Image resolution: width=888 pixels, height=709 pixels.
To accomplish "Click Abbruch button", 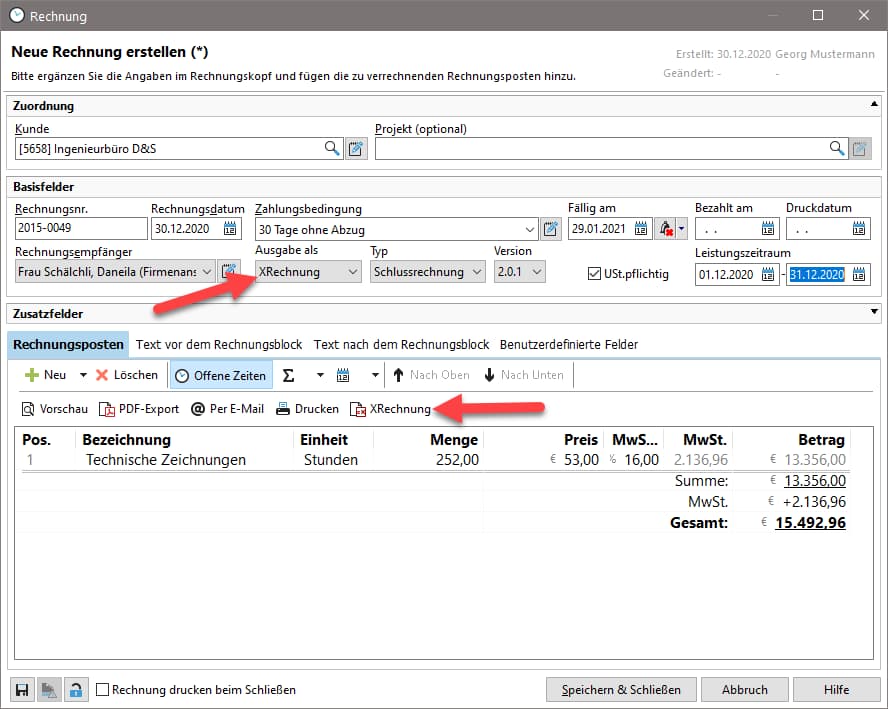I will (745, 690).
